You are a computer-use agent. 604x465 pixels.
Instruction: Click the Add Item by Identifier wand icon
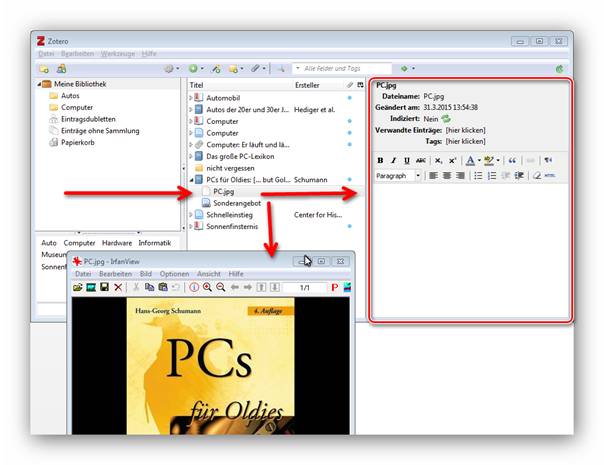216,69
